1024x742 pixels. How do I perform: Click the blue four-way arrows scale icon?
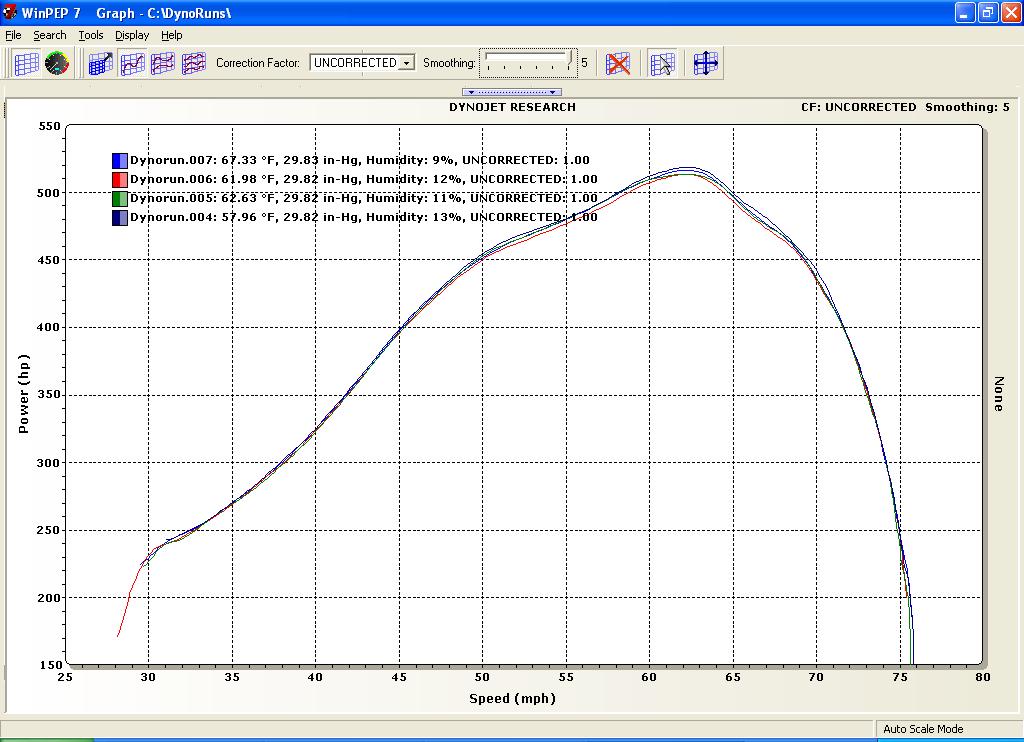(706, 63)
